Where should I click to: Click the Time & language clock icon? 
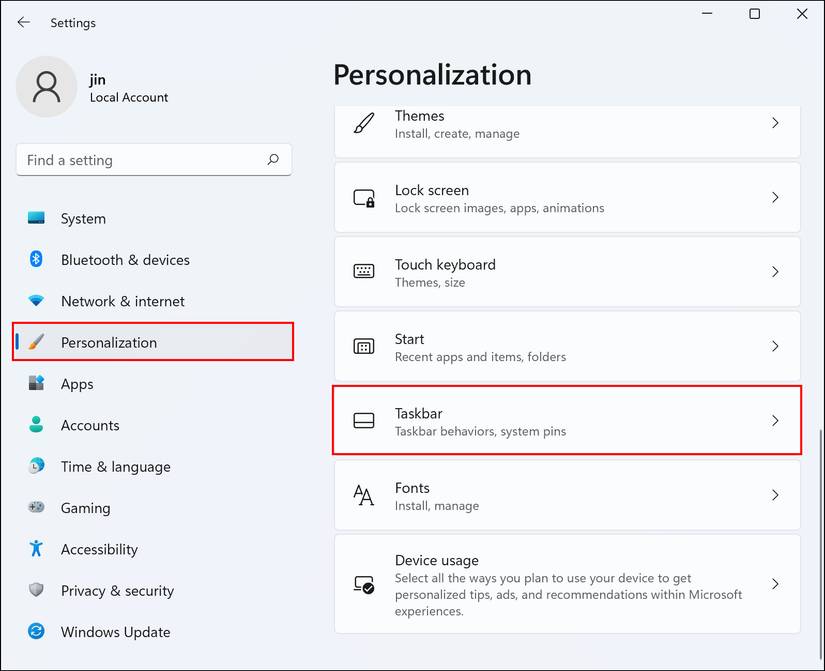tap(35, 466)
